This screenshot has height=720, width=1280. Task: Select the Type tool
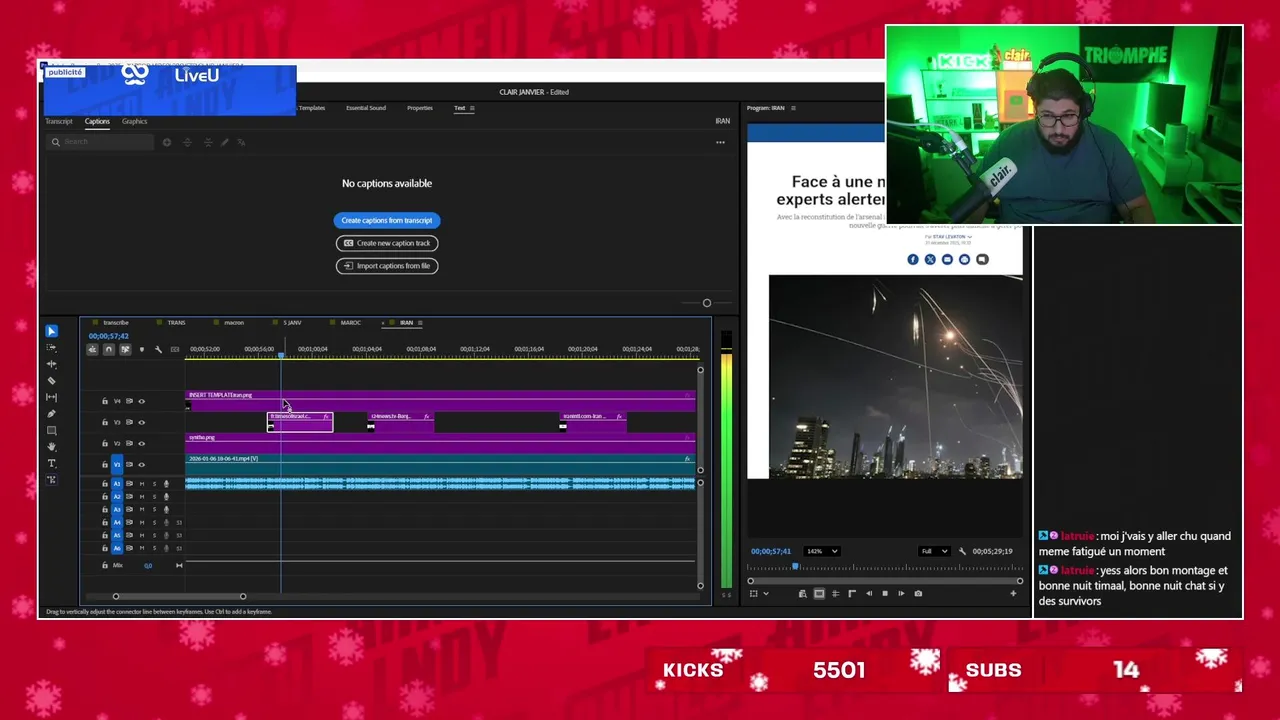(51, 463)
